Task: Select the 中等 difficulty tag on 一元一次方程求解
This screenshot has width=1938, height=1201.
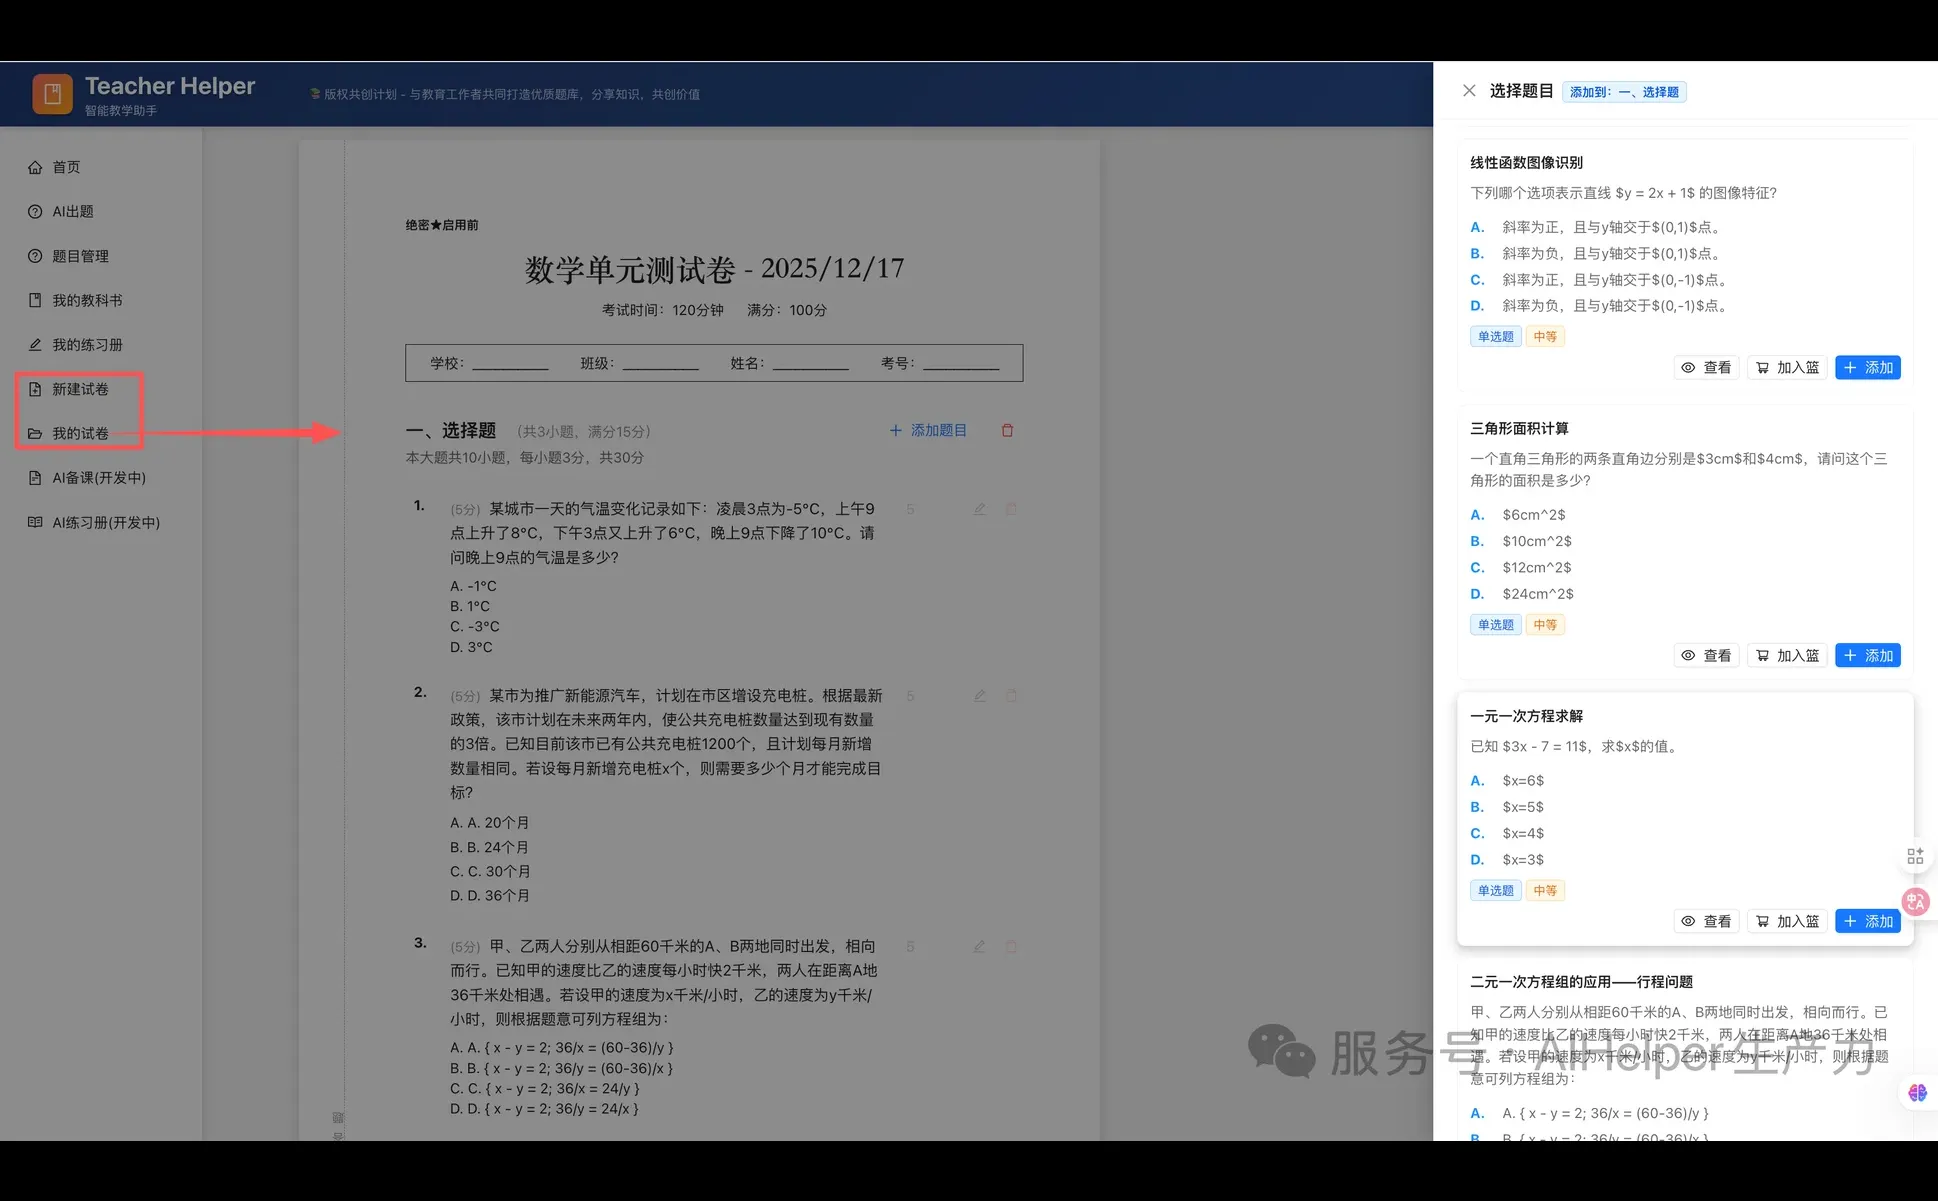Action: (1544, 890)
